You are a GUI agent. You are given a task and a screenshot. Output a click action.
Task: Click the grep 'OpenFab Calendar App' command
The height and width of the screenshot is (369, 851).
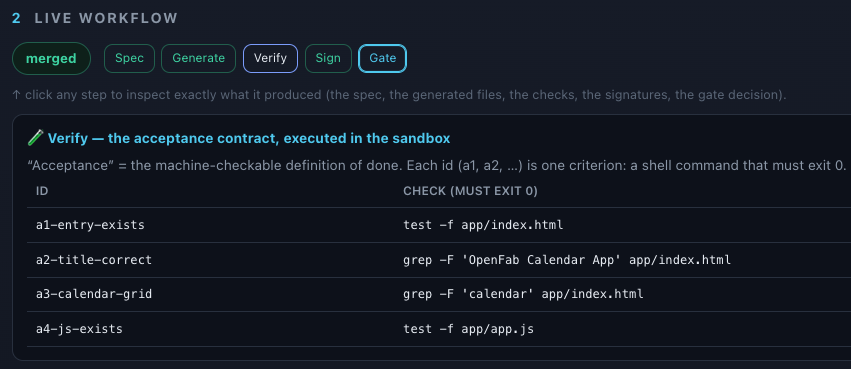pos(567,260)
